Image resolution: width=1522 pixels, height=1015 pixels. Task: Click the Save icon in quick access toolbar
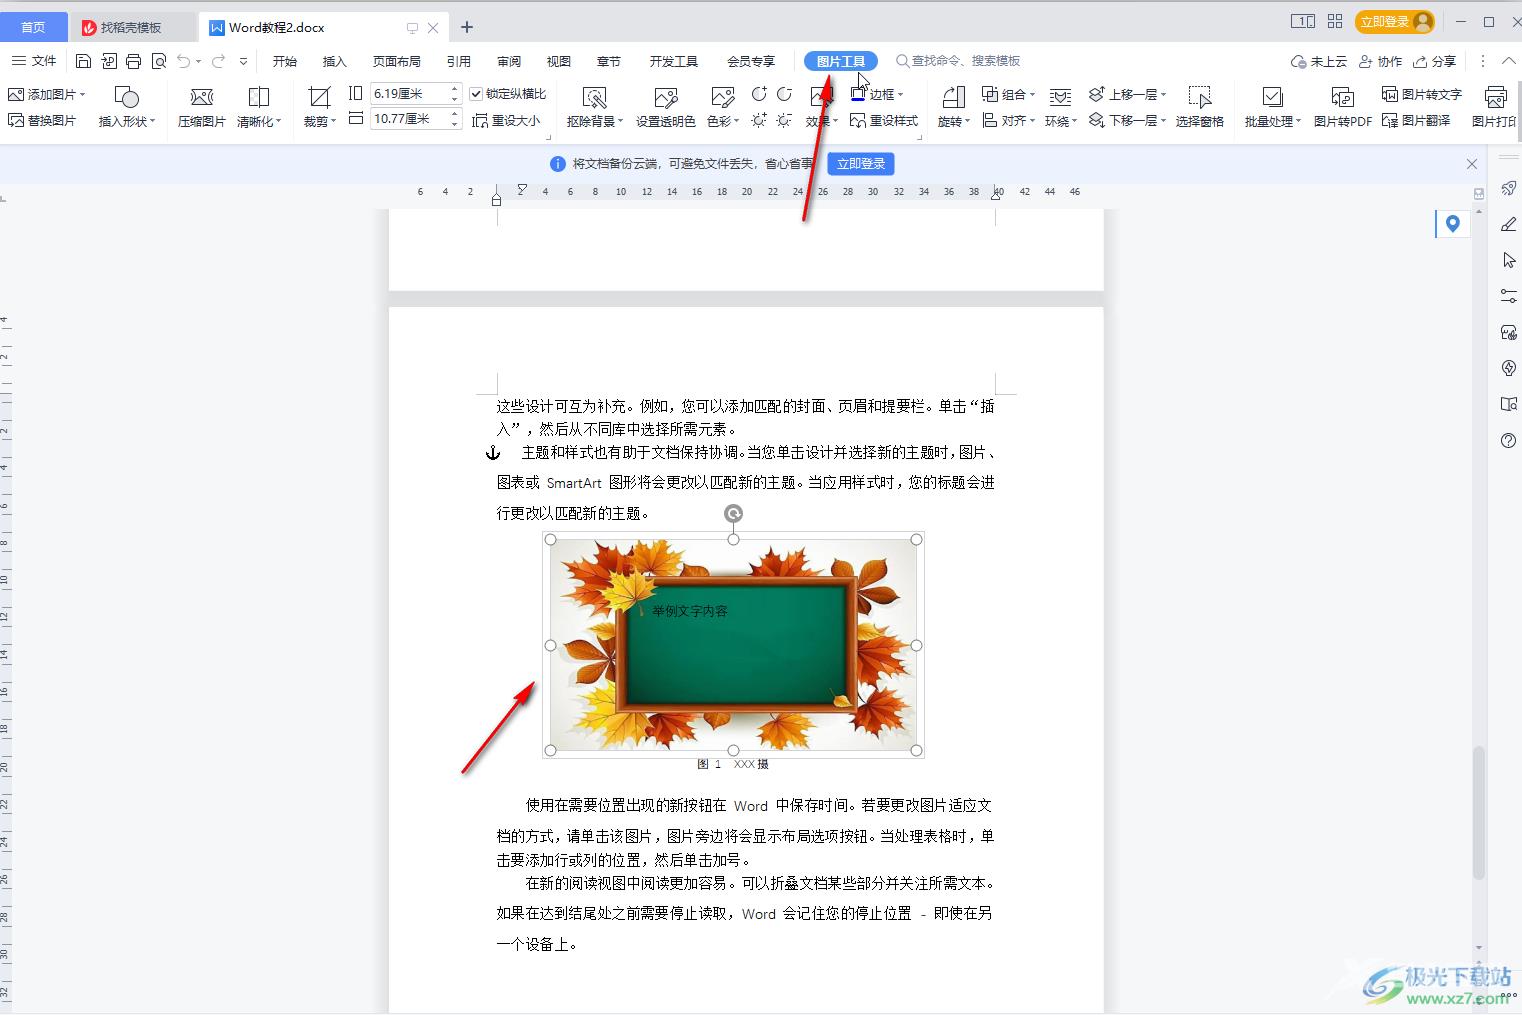83,61
